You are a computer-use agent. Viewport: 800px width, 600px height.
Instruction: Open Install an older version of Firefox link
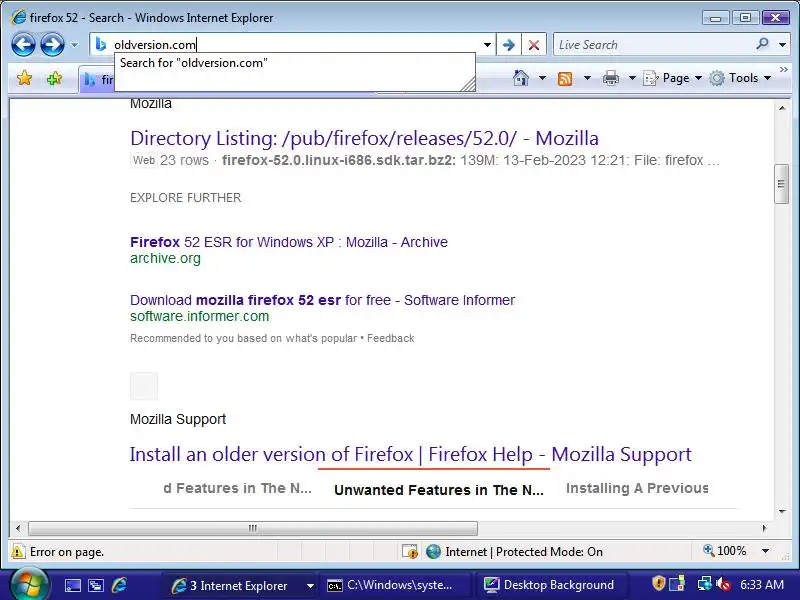tap(411, 454)
